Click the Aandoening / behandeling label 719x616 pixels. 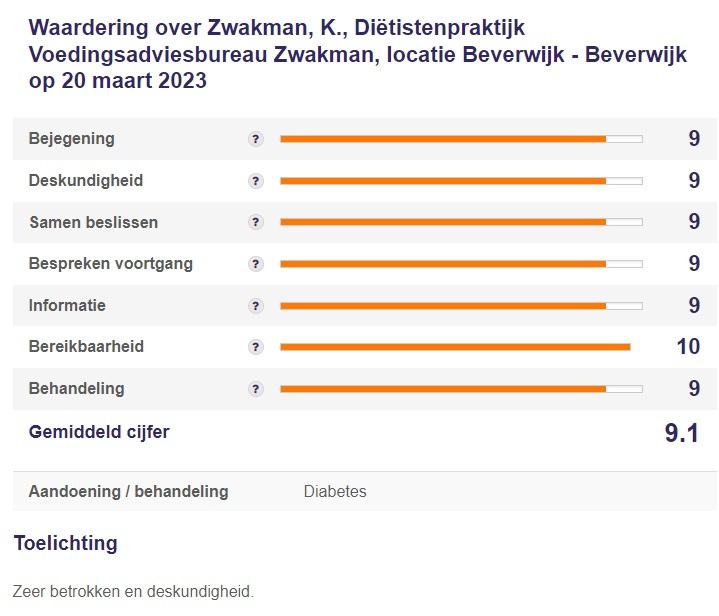(x=128, y=491)
